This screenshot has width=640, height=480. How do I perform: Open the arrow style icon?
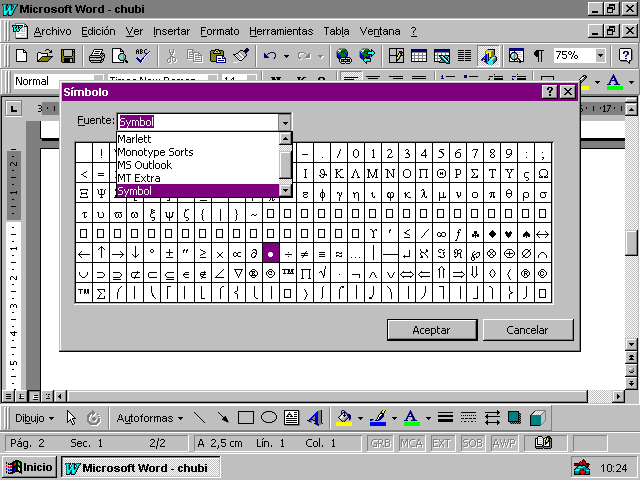(492, 418)
